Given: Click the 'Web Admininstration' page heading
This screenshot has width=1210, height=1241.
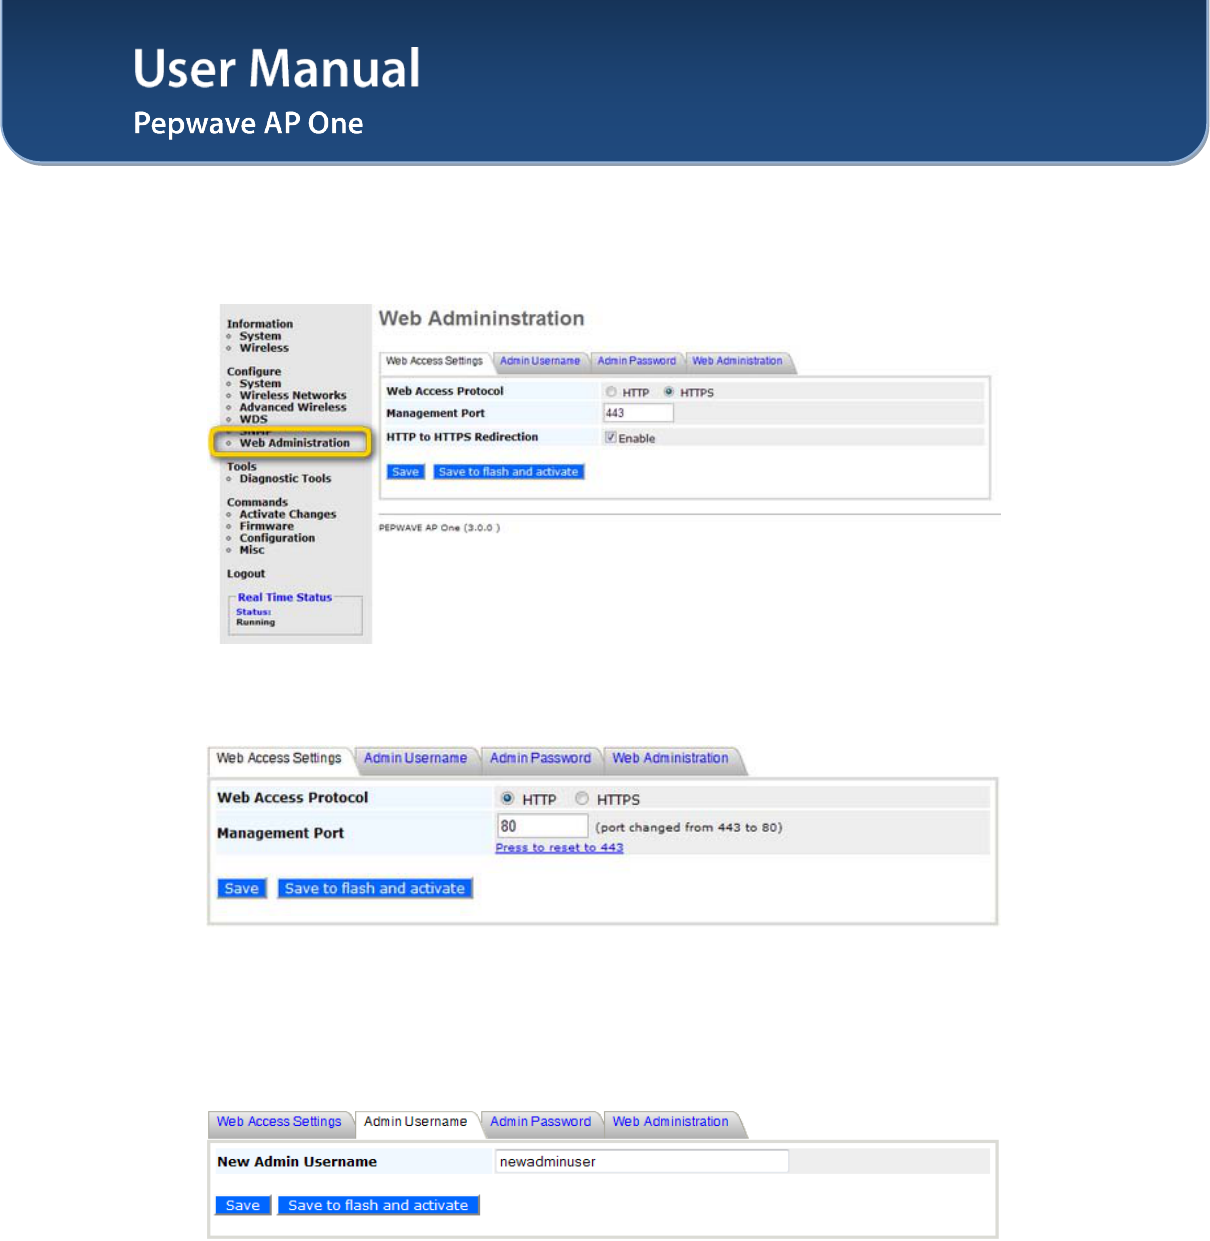Looking at the screenshot, I should tap(481, 318).
